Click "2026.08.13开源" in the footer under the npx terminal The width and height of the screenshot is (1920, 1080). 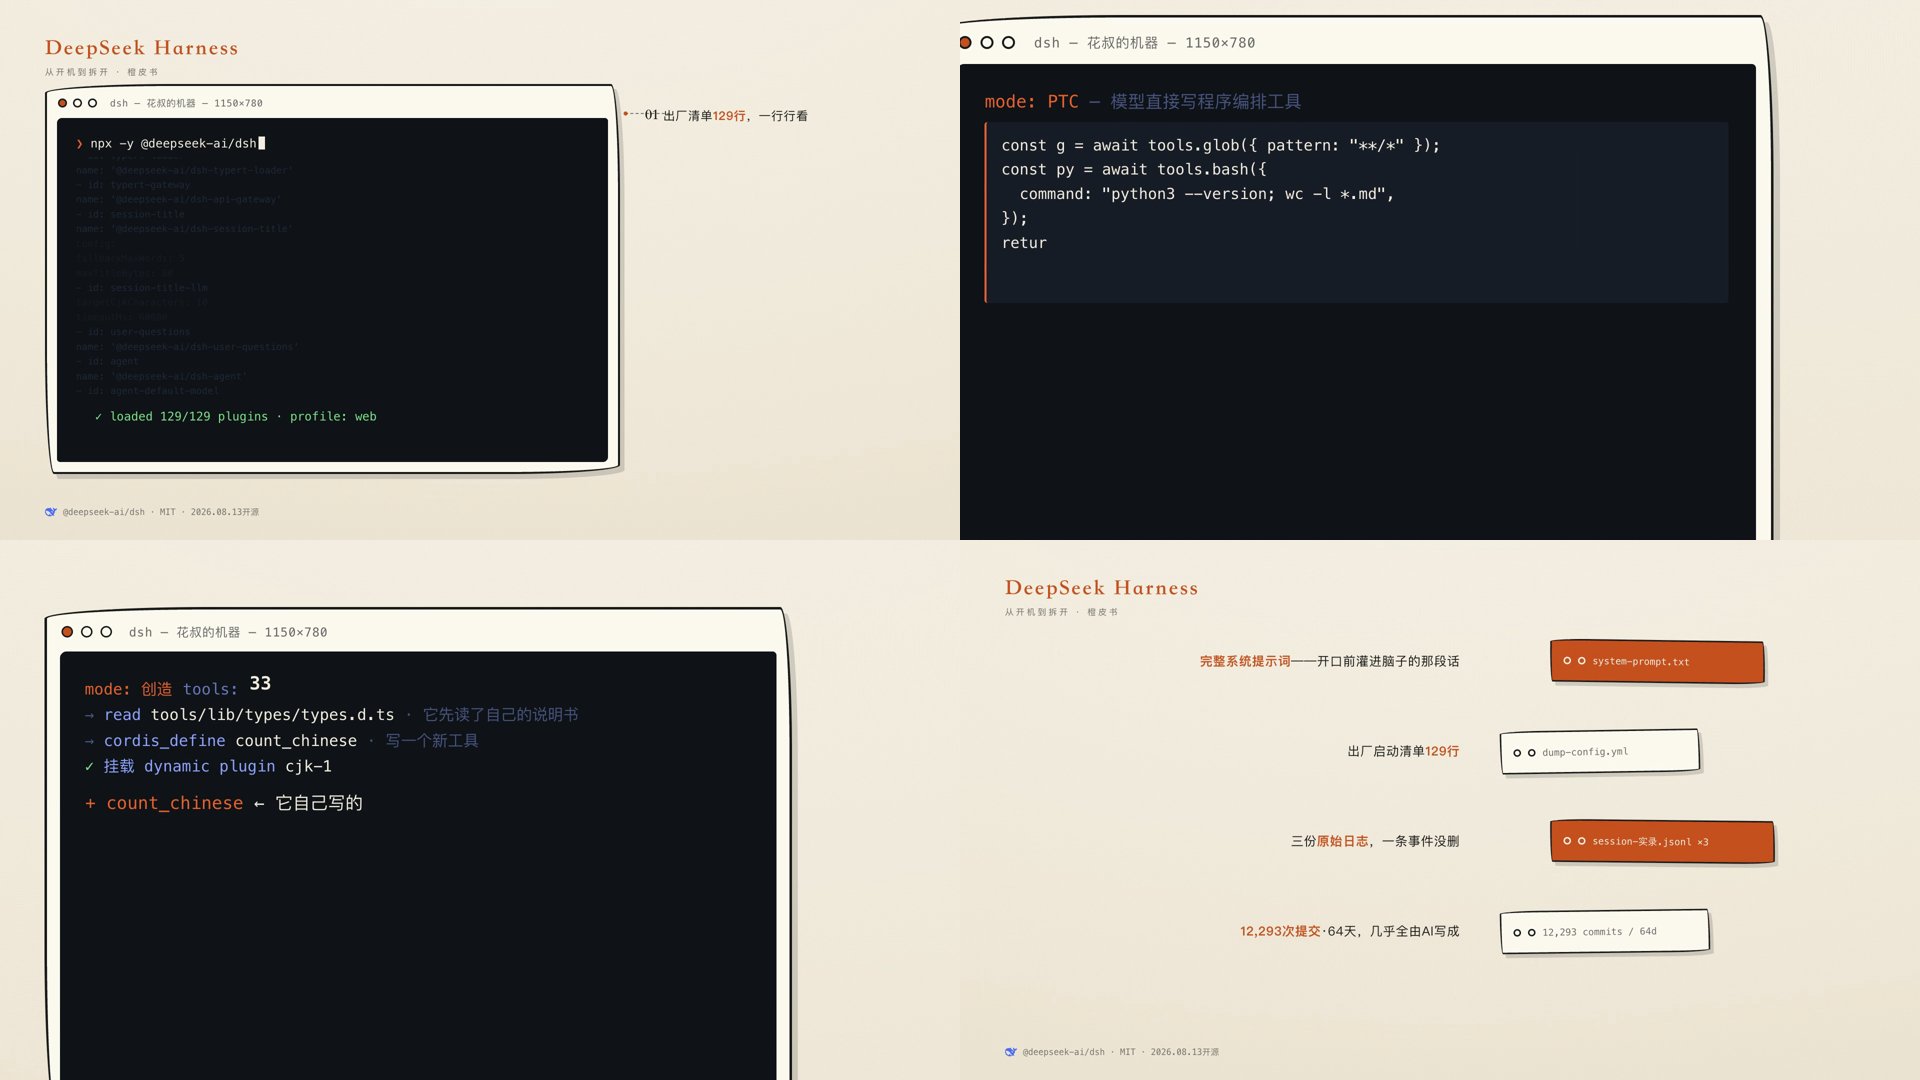click(225, 512)
